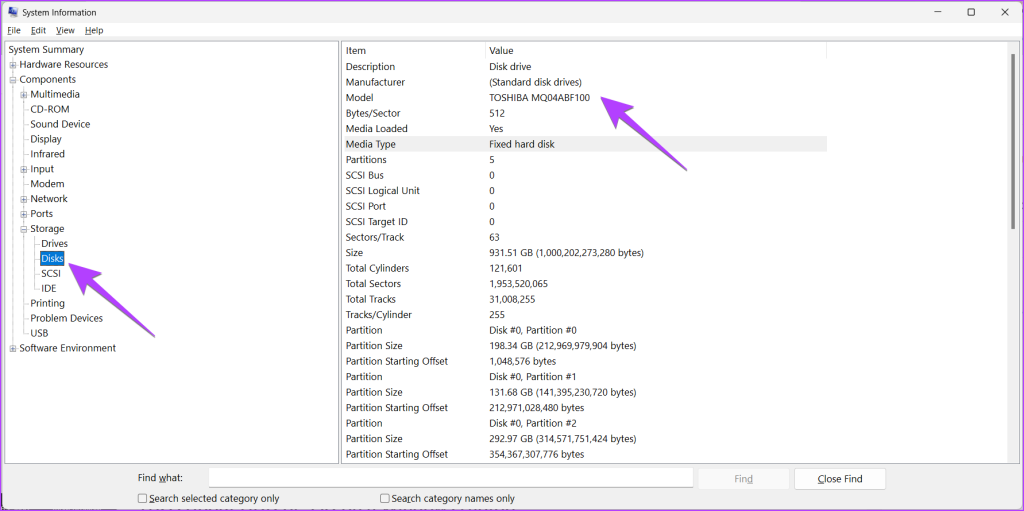
Task: Select Printing in the tree
Action: pos(47,303)
